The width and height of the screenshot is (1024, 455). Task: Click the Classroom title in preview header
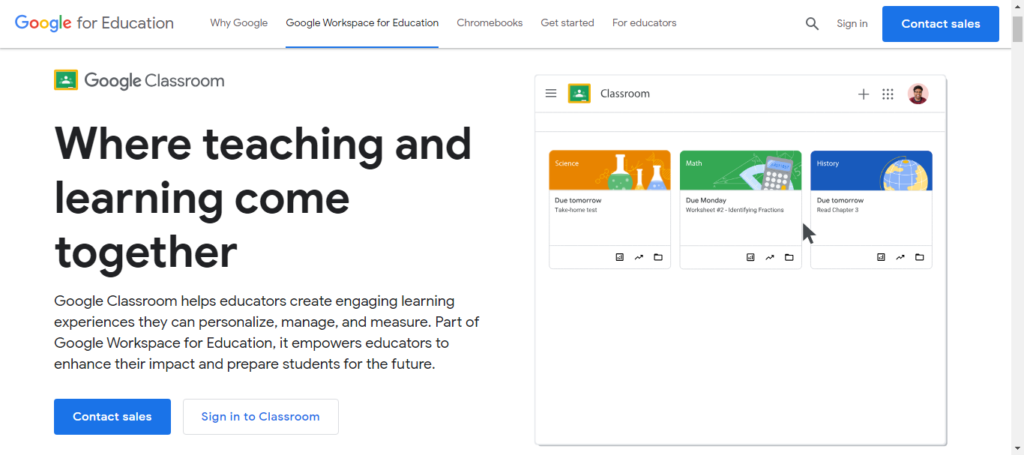(x=625, y=93)
